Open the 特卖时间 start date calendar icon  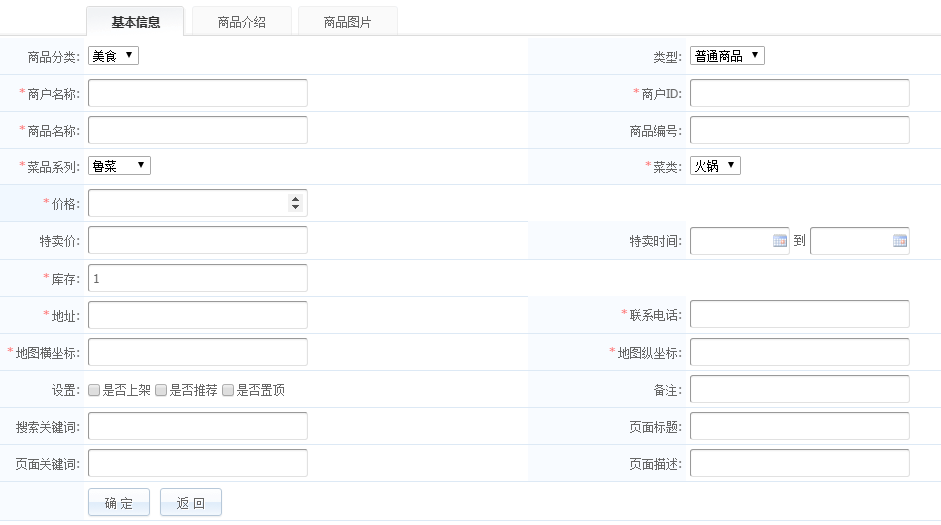pos(780,241)
